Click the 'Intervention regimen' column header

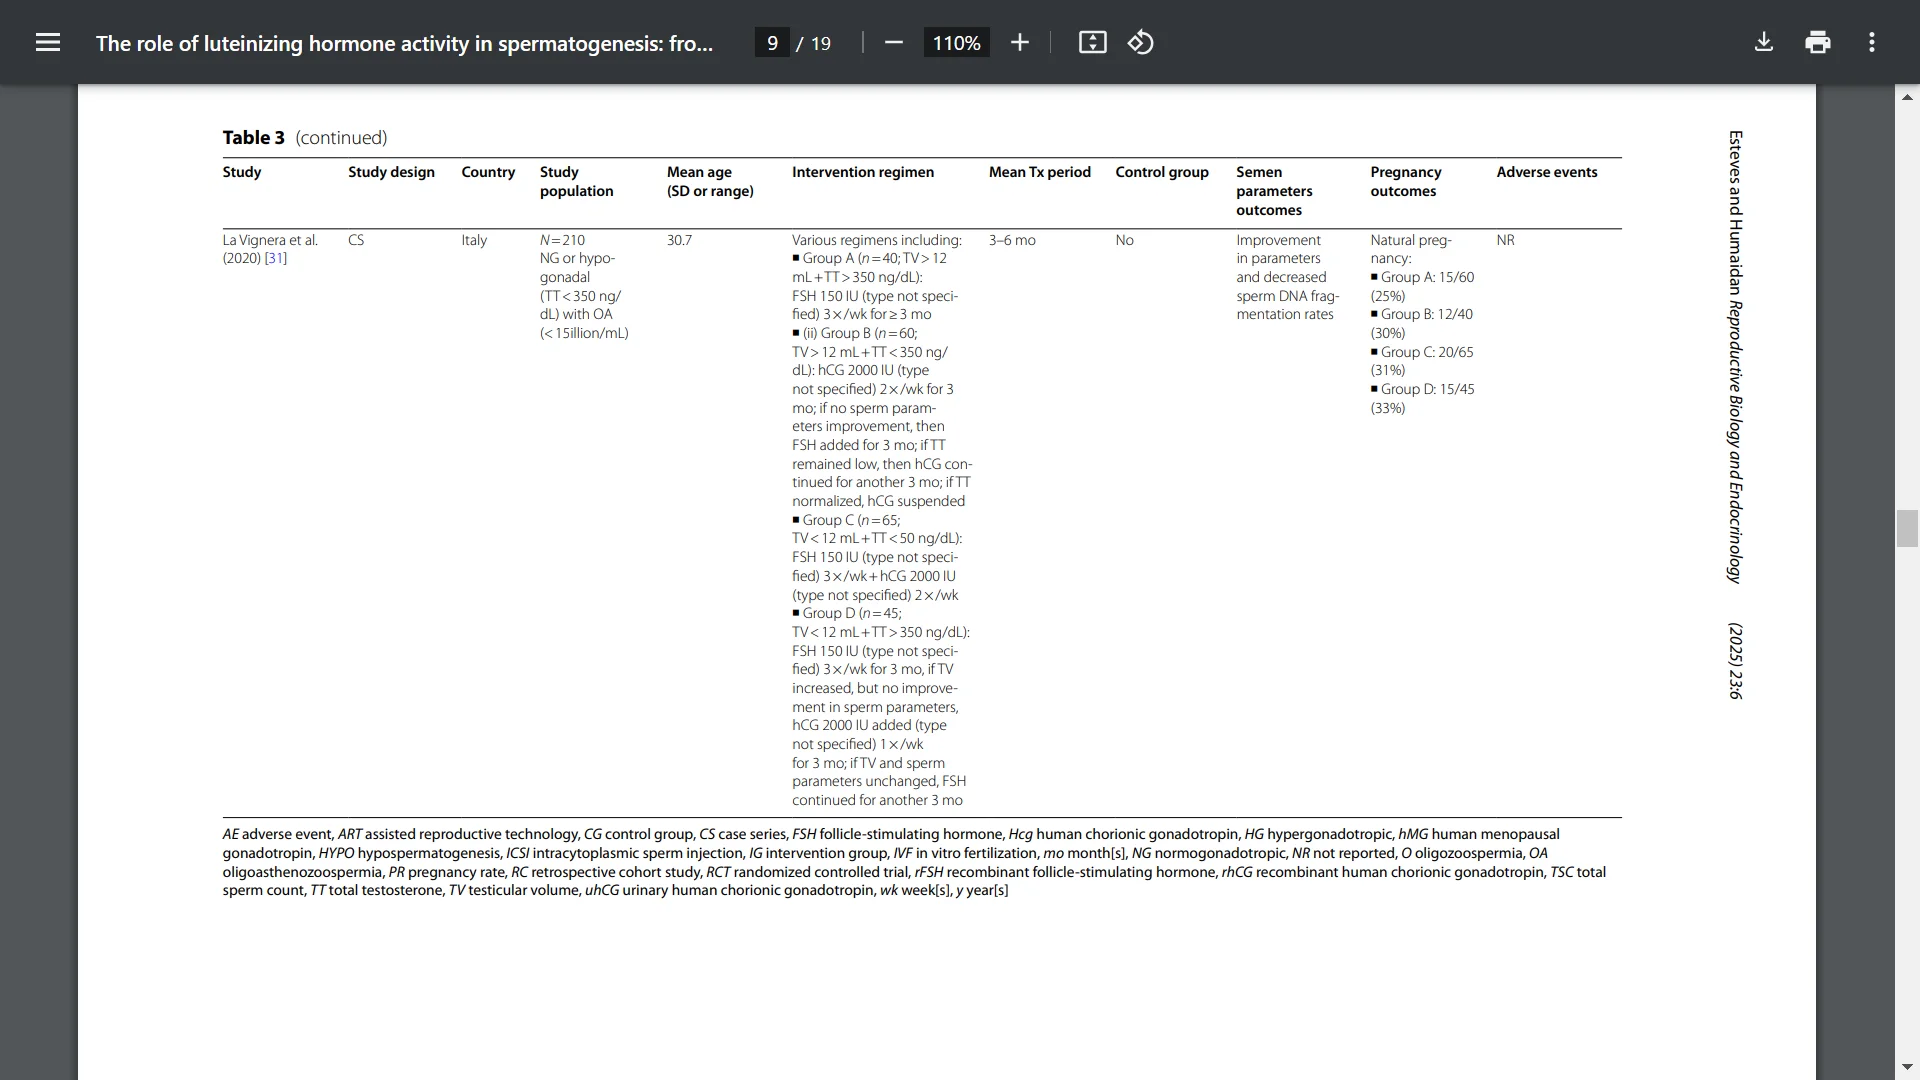863,172
